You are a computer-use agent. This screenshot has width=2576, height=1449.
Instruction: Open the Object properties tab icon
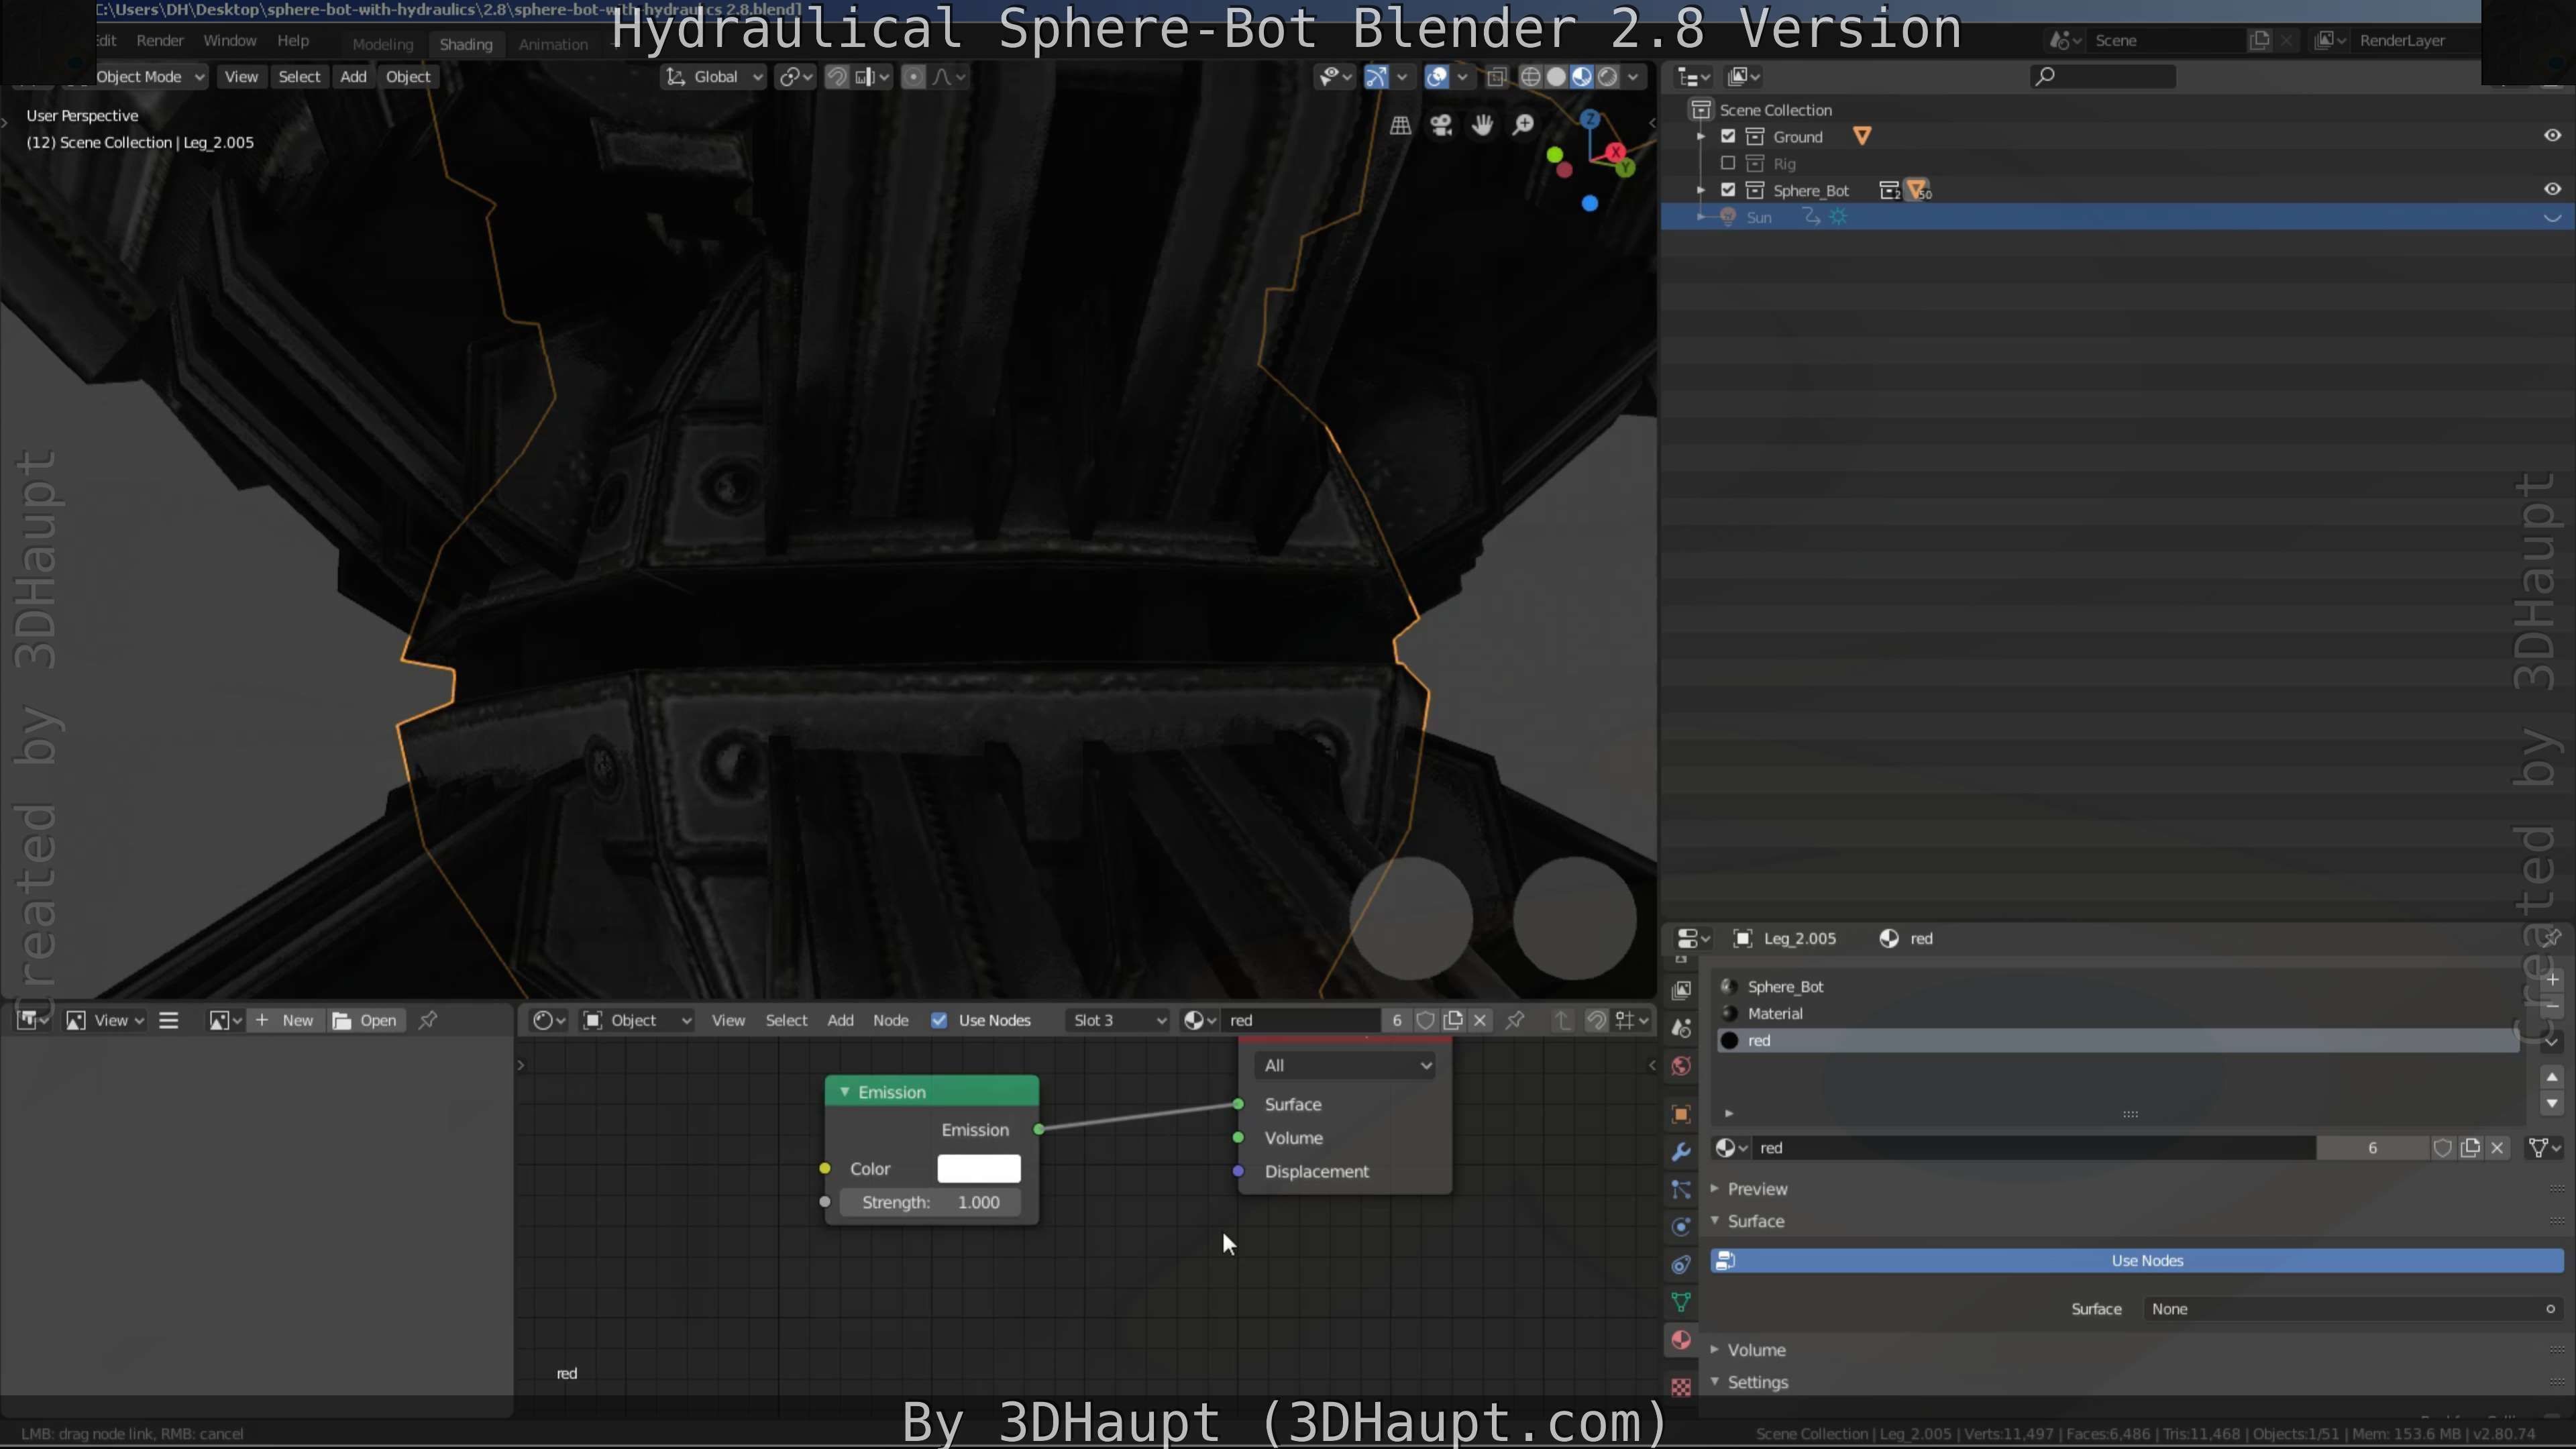click(1681, 1114)
